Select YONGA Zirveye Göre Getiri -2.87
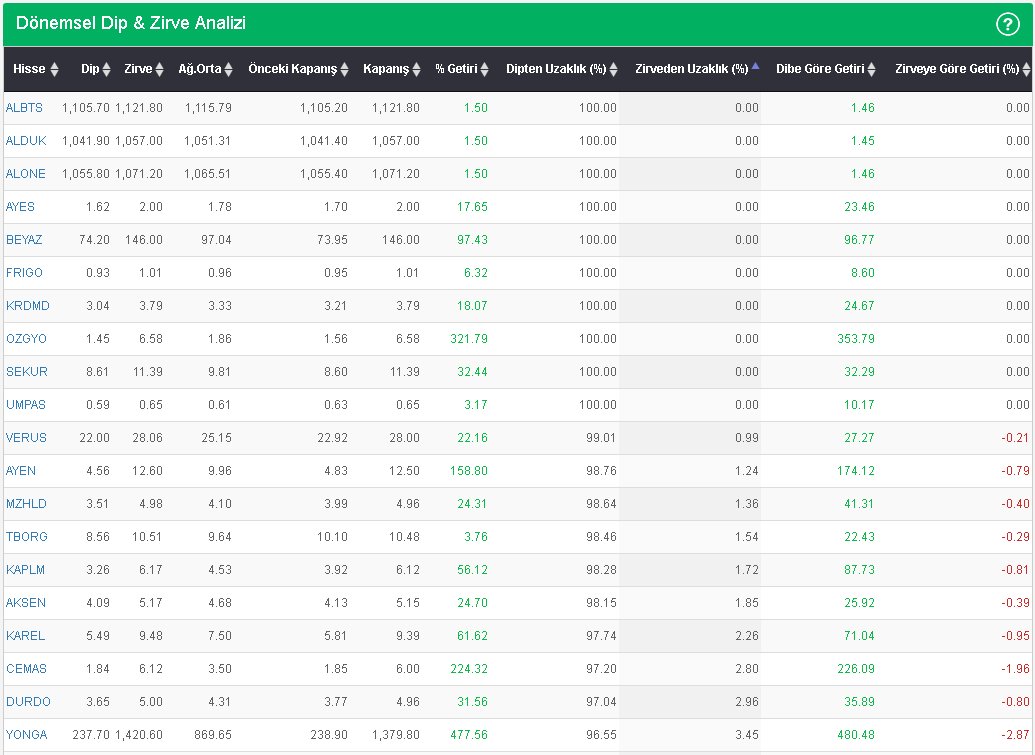 [1015, 735]
